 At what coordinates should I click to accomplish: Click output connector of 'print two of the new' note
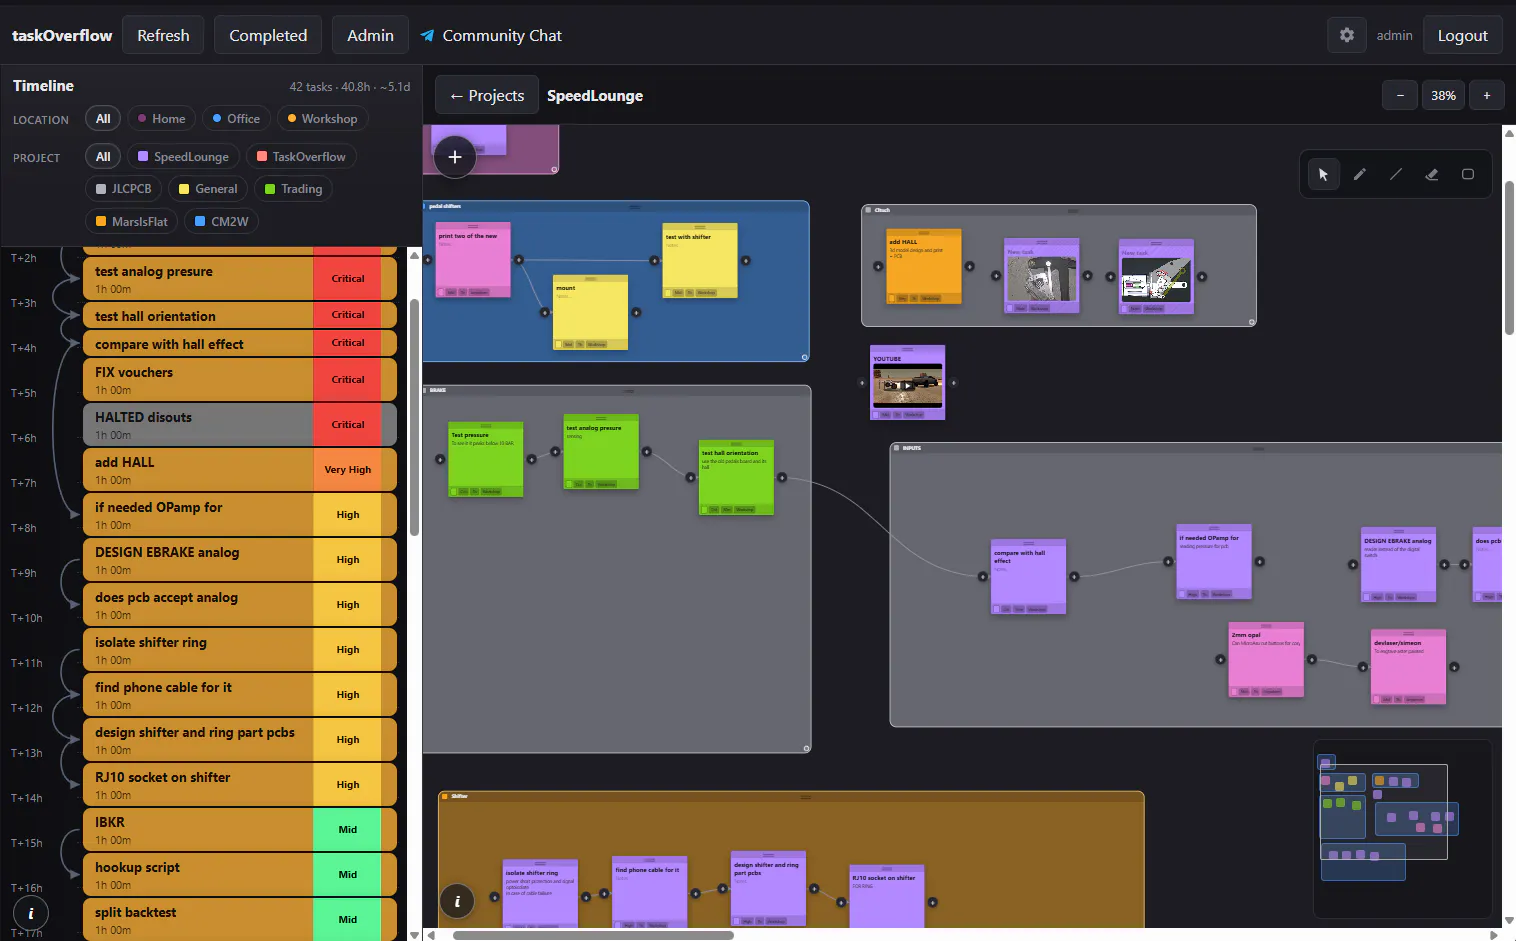(518, 260)
